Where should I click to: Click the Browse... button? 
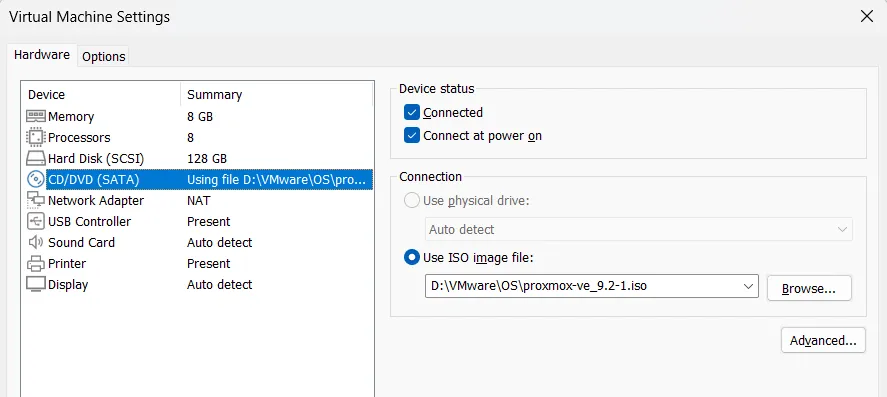809,288
